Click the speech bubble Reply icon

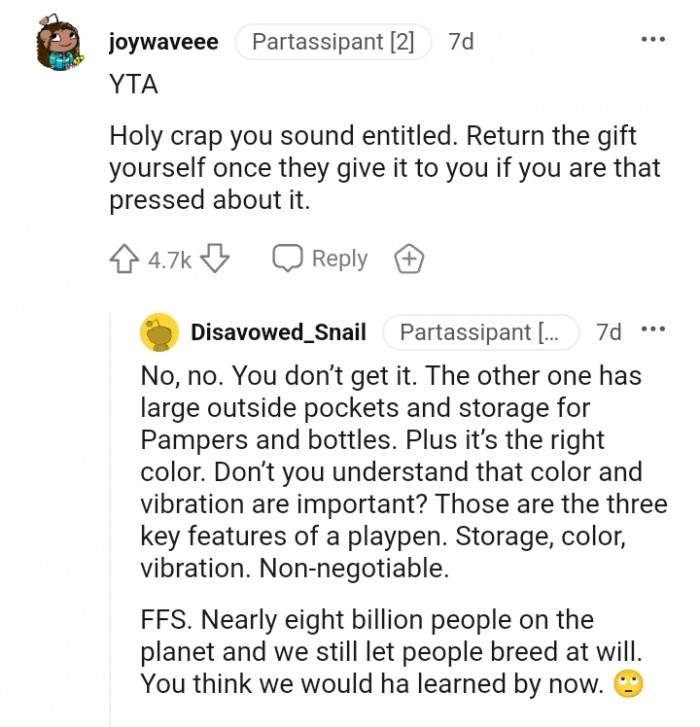pos(287,259)
